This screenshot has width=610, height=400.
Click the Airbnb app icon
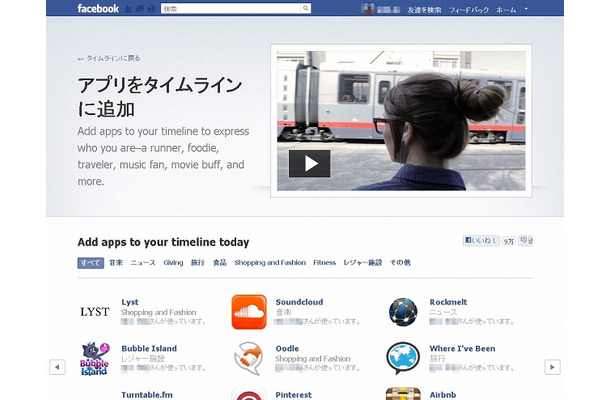tap(403, 394)
